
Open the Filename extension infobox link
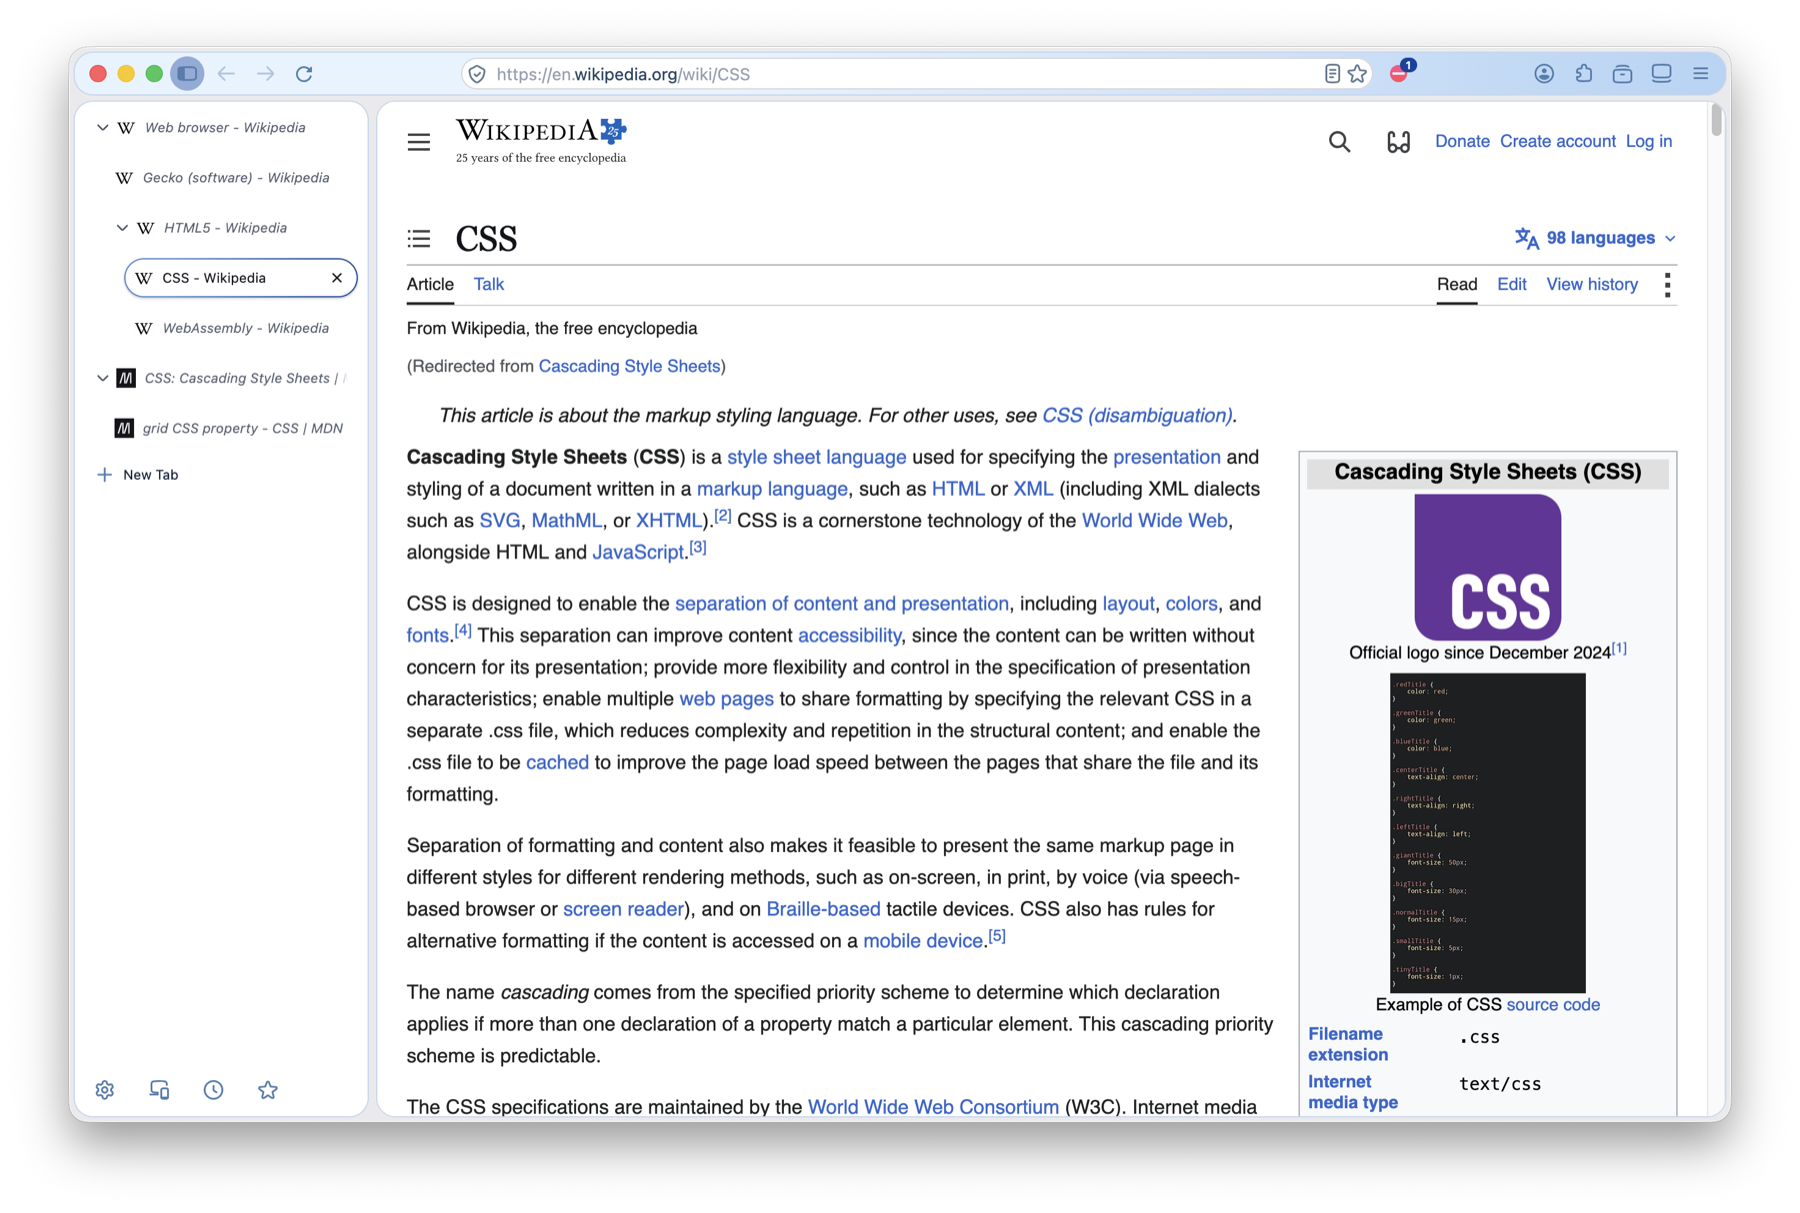[1348, 1044]
